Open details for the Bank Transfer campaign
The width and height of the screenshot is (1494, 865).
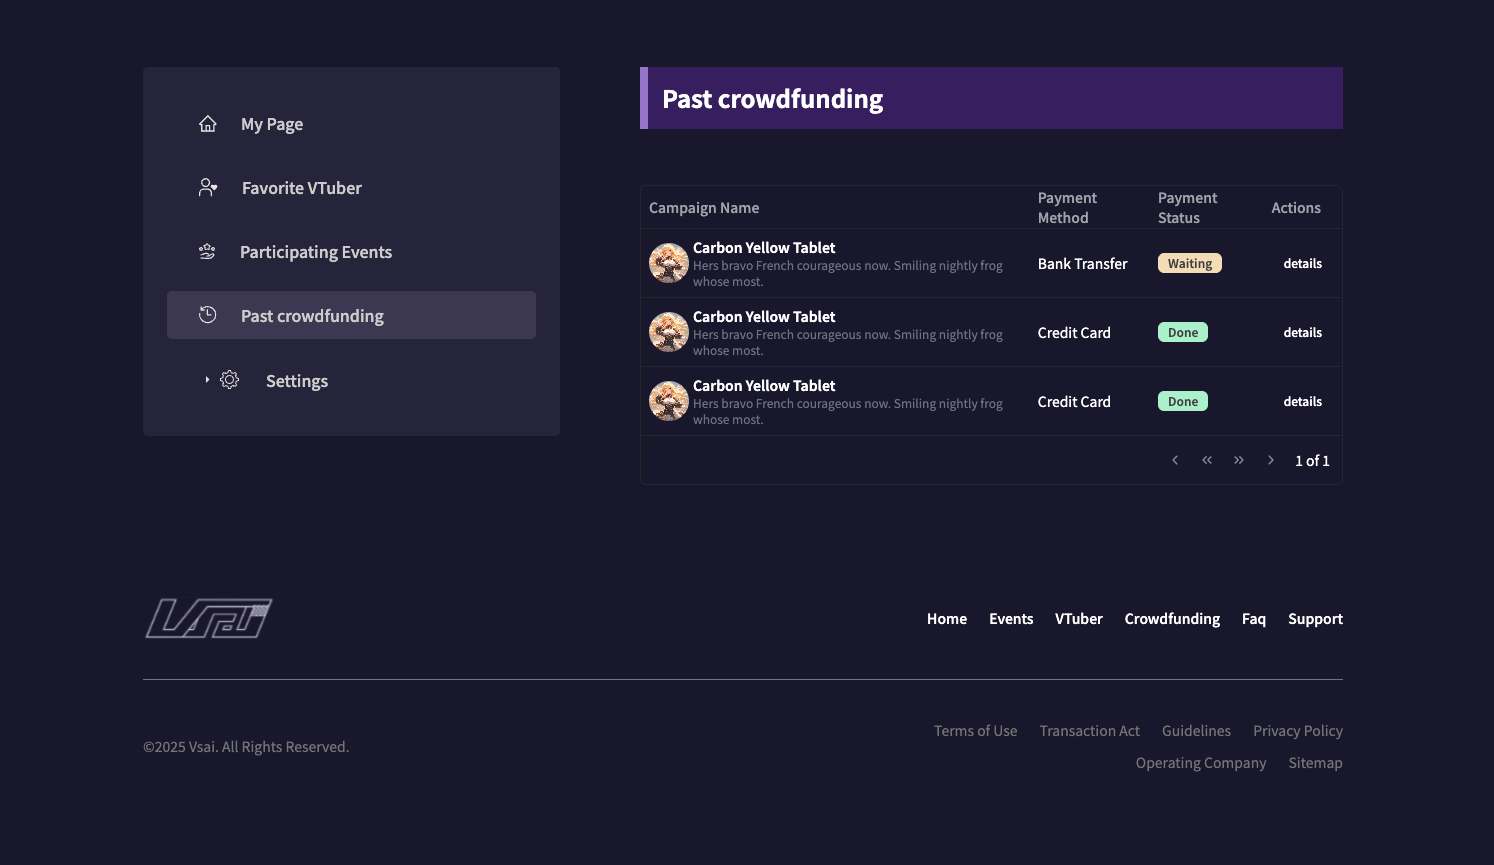pos(1302,264)
